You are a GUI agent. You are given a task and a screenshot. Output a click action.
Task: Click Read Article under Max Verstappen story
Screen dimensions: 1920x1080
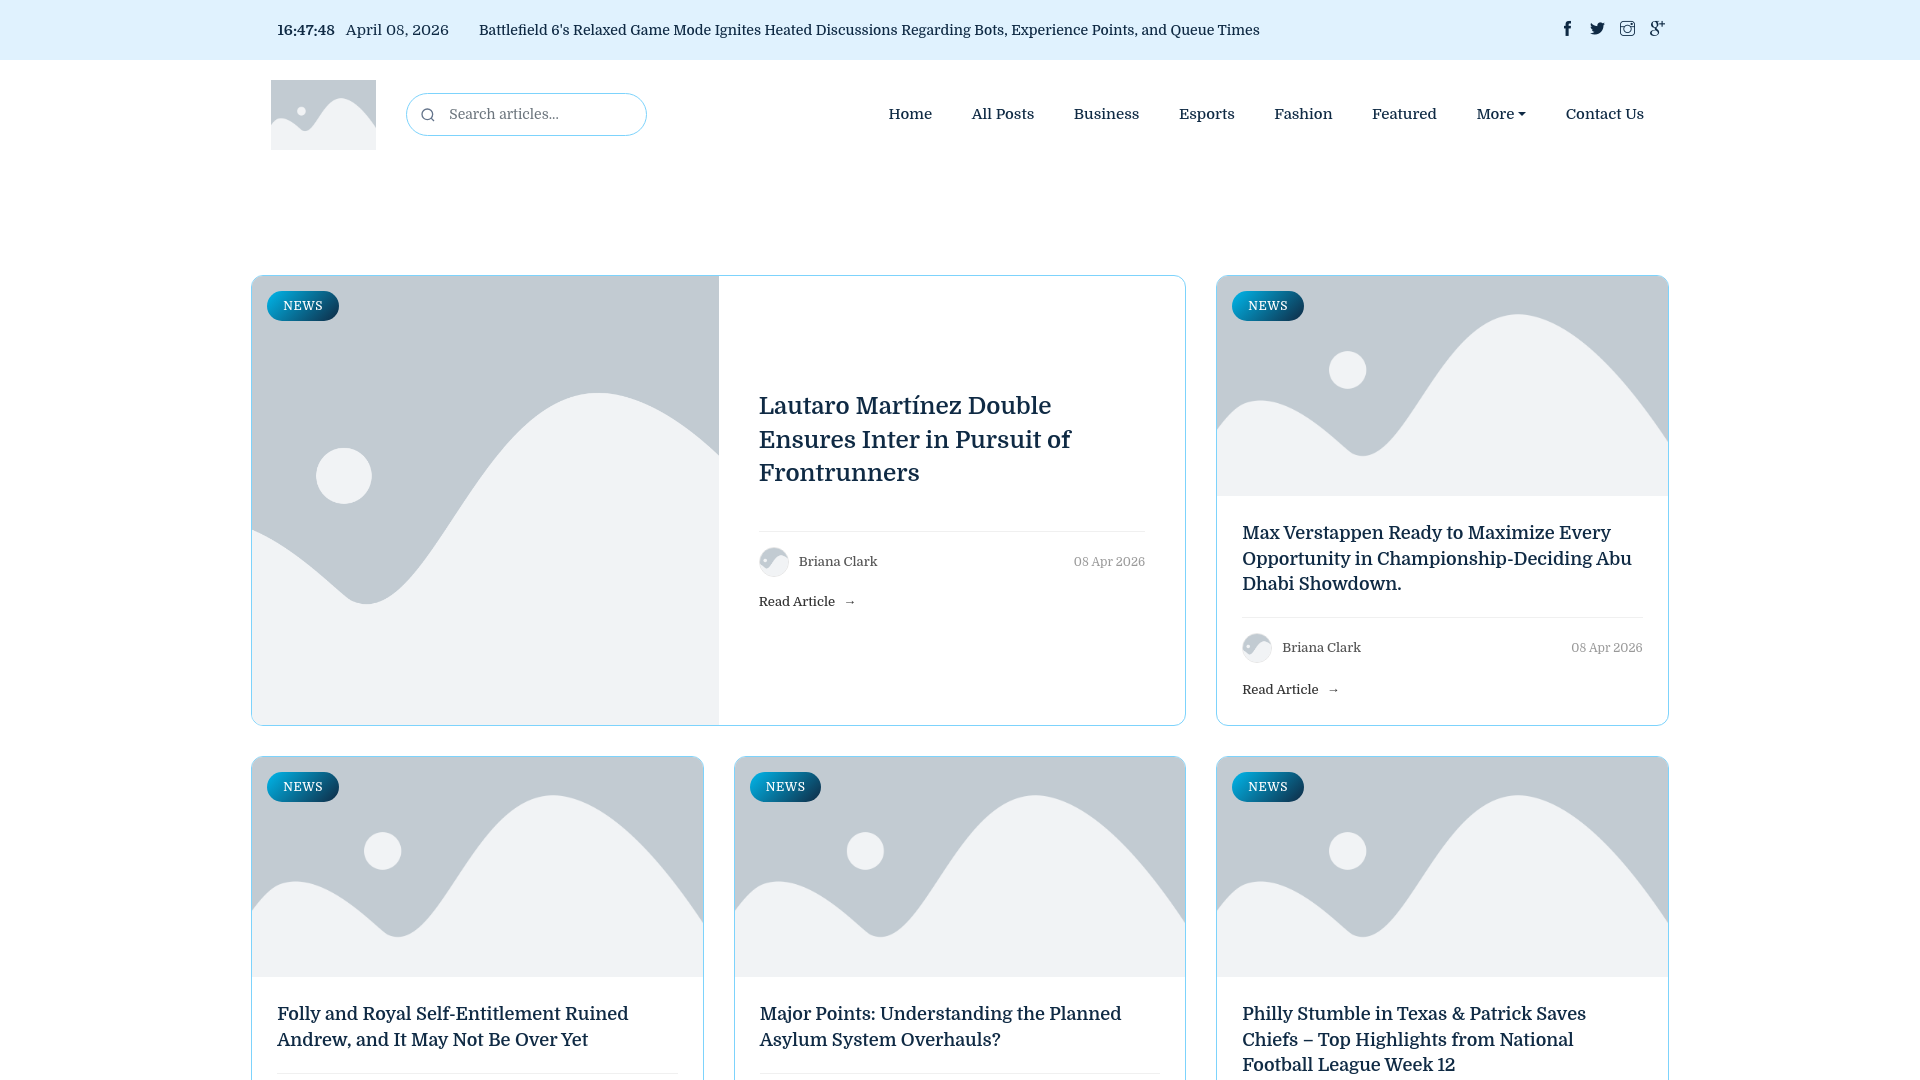click(x=1290, y=690)
